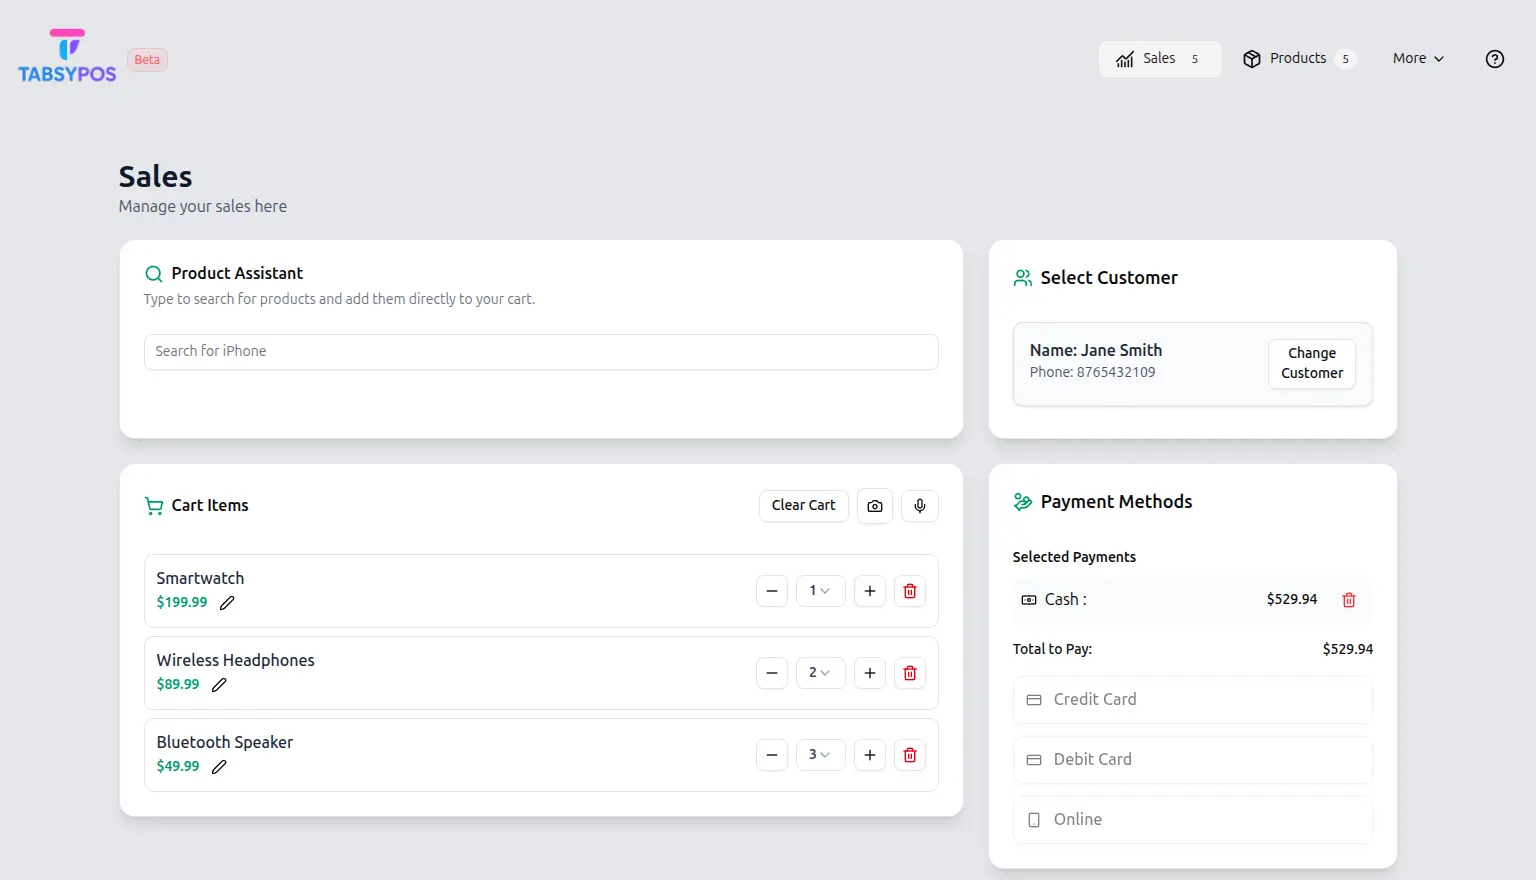The width and height of the screenshot is (1536, 880).
Task: Choose Online payment method
Action: (x=1193, y=820)
